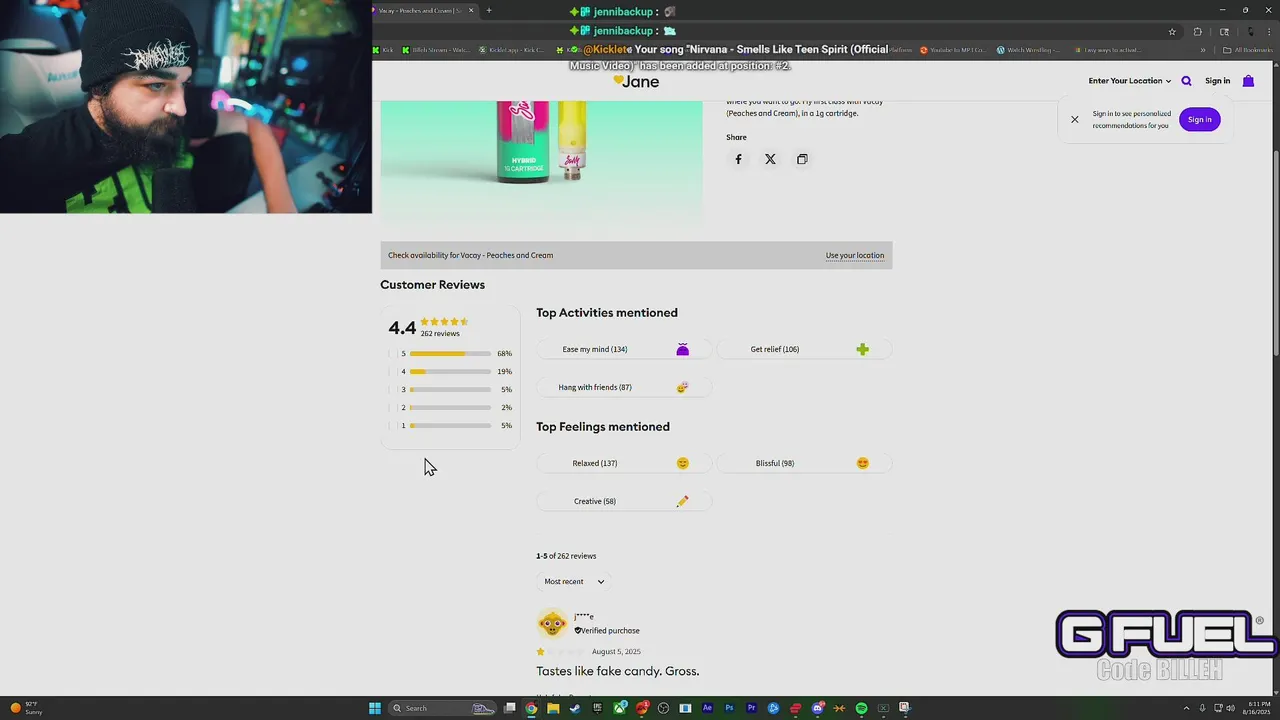Click the 5-star 68% rating bar

tap(450, 354)
